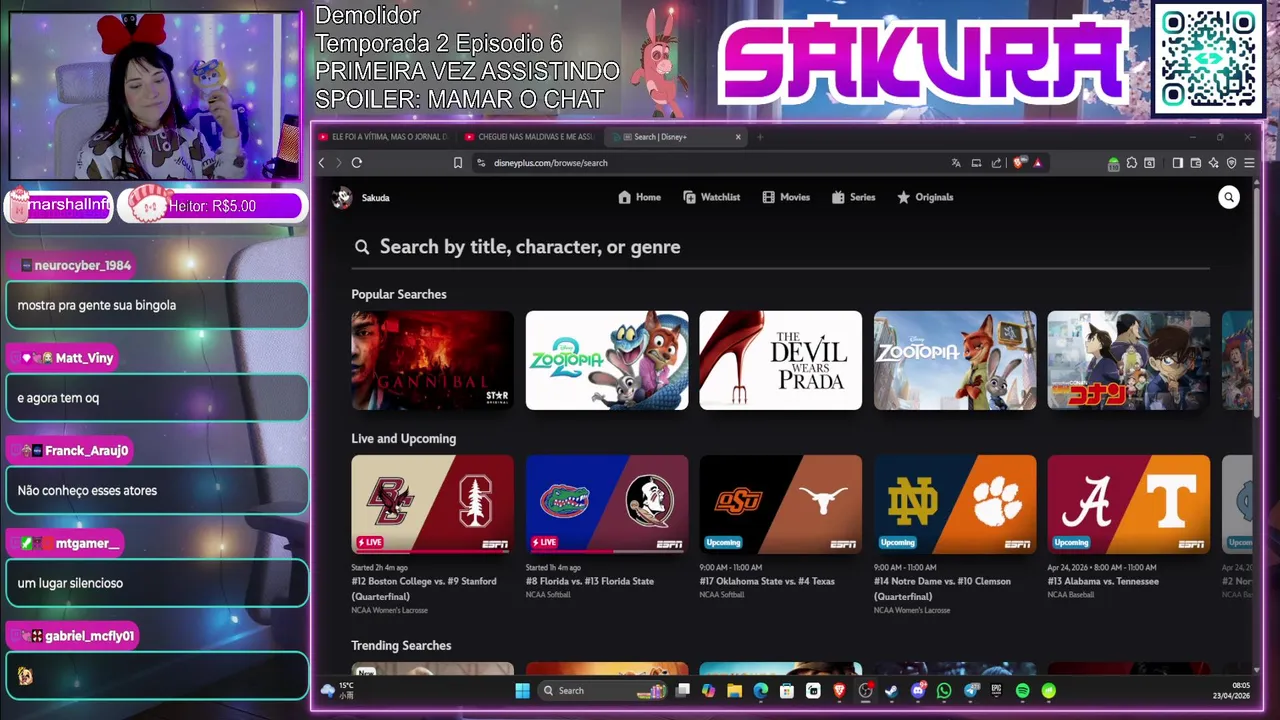Click the 'Heitor: R$5.00' donation badge
Image resolution: width=1280 pixels, height=720 pixels.
pyautogui.click(x=212, y=206)
